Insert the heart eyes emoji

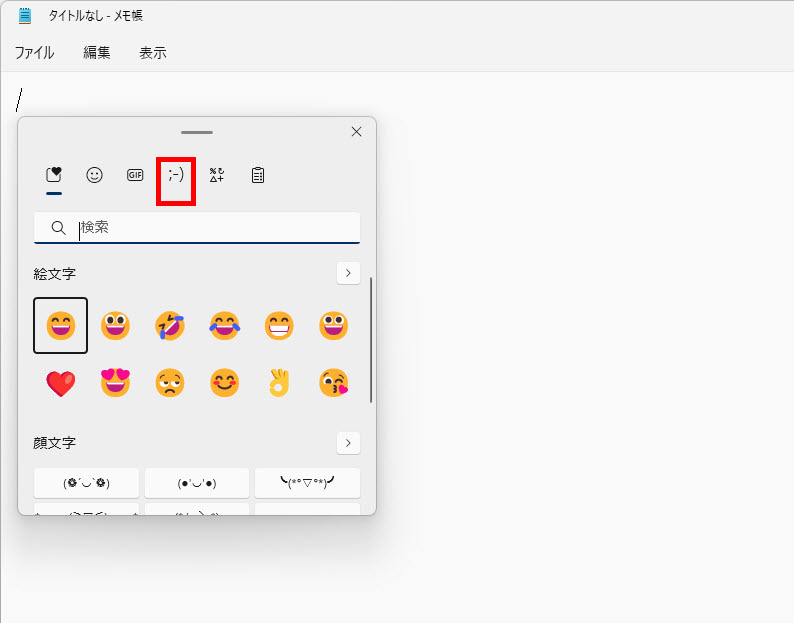click(x=116, y=383)
